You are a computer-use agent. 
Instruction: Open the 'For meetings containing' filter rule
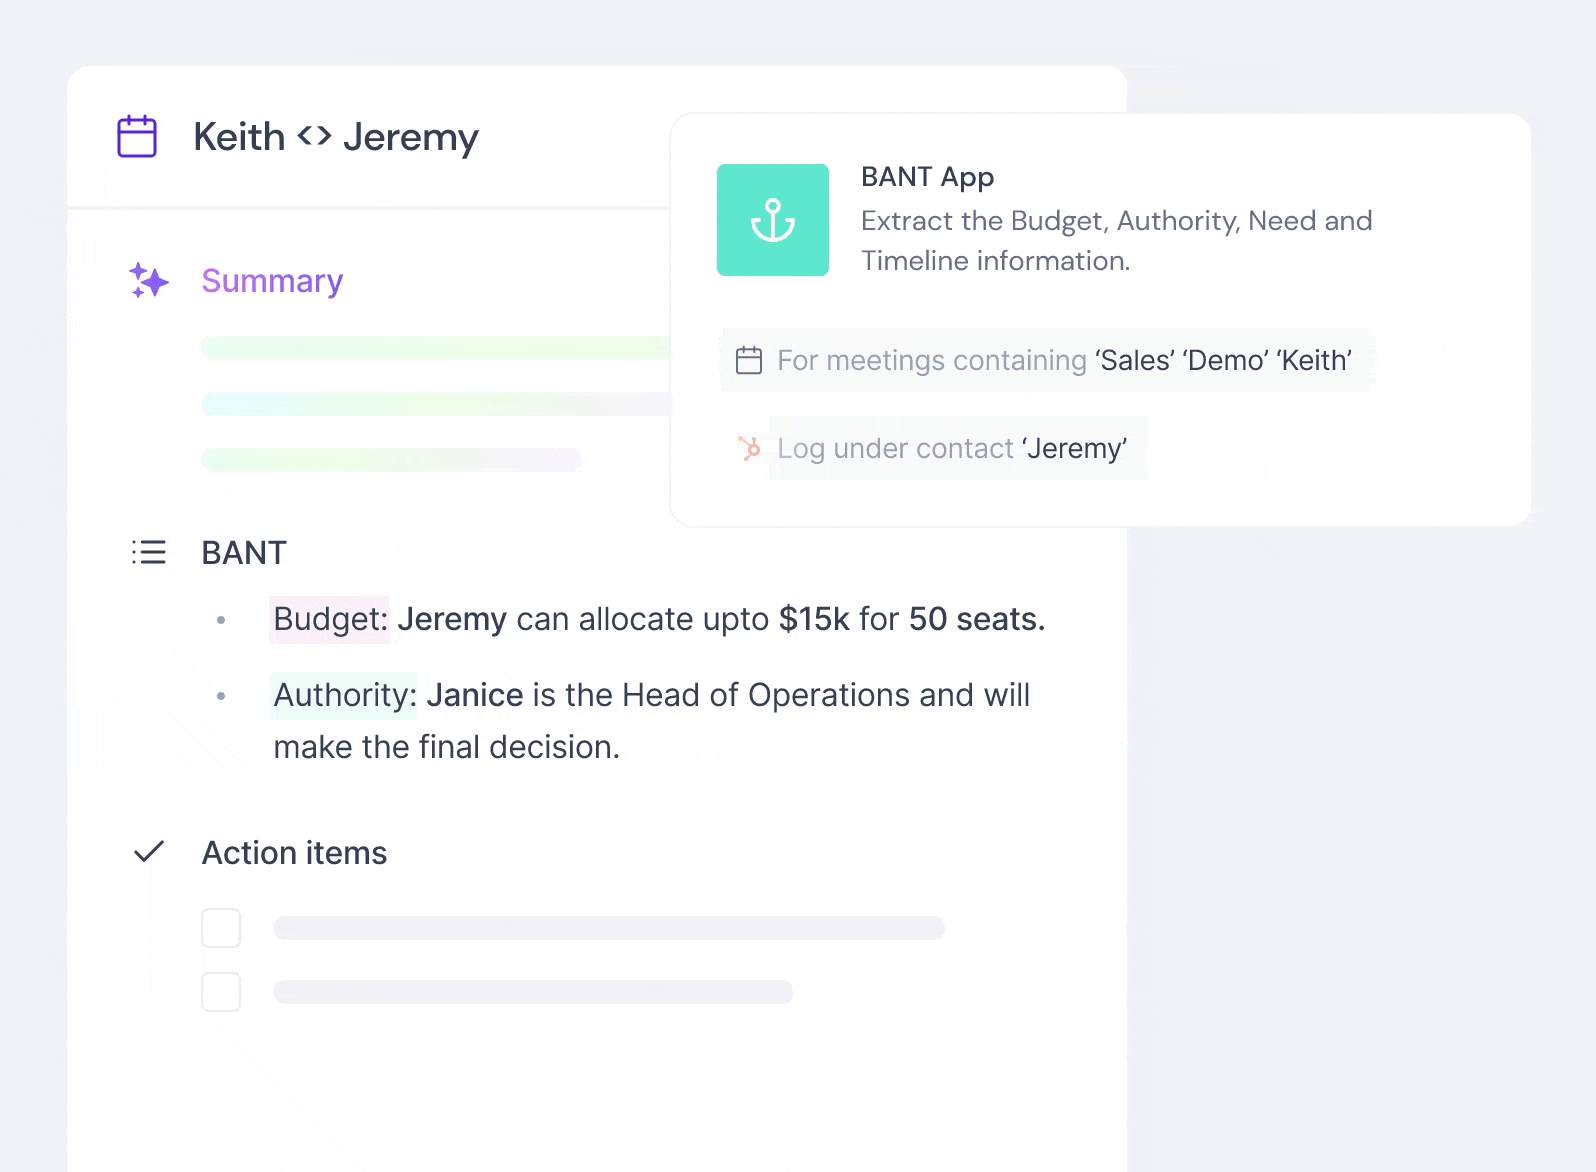click(1047, 360)
